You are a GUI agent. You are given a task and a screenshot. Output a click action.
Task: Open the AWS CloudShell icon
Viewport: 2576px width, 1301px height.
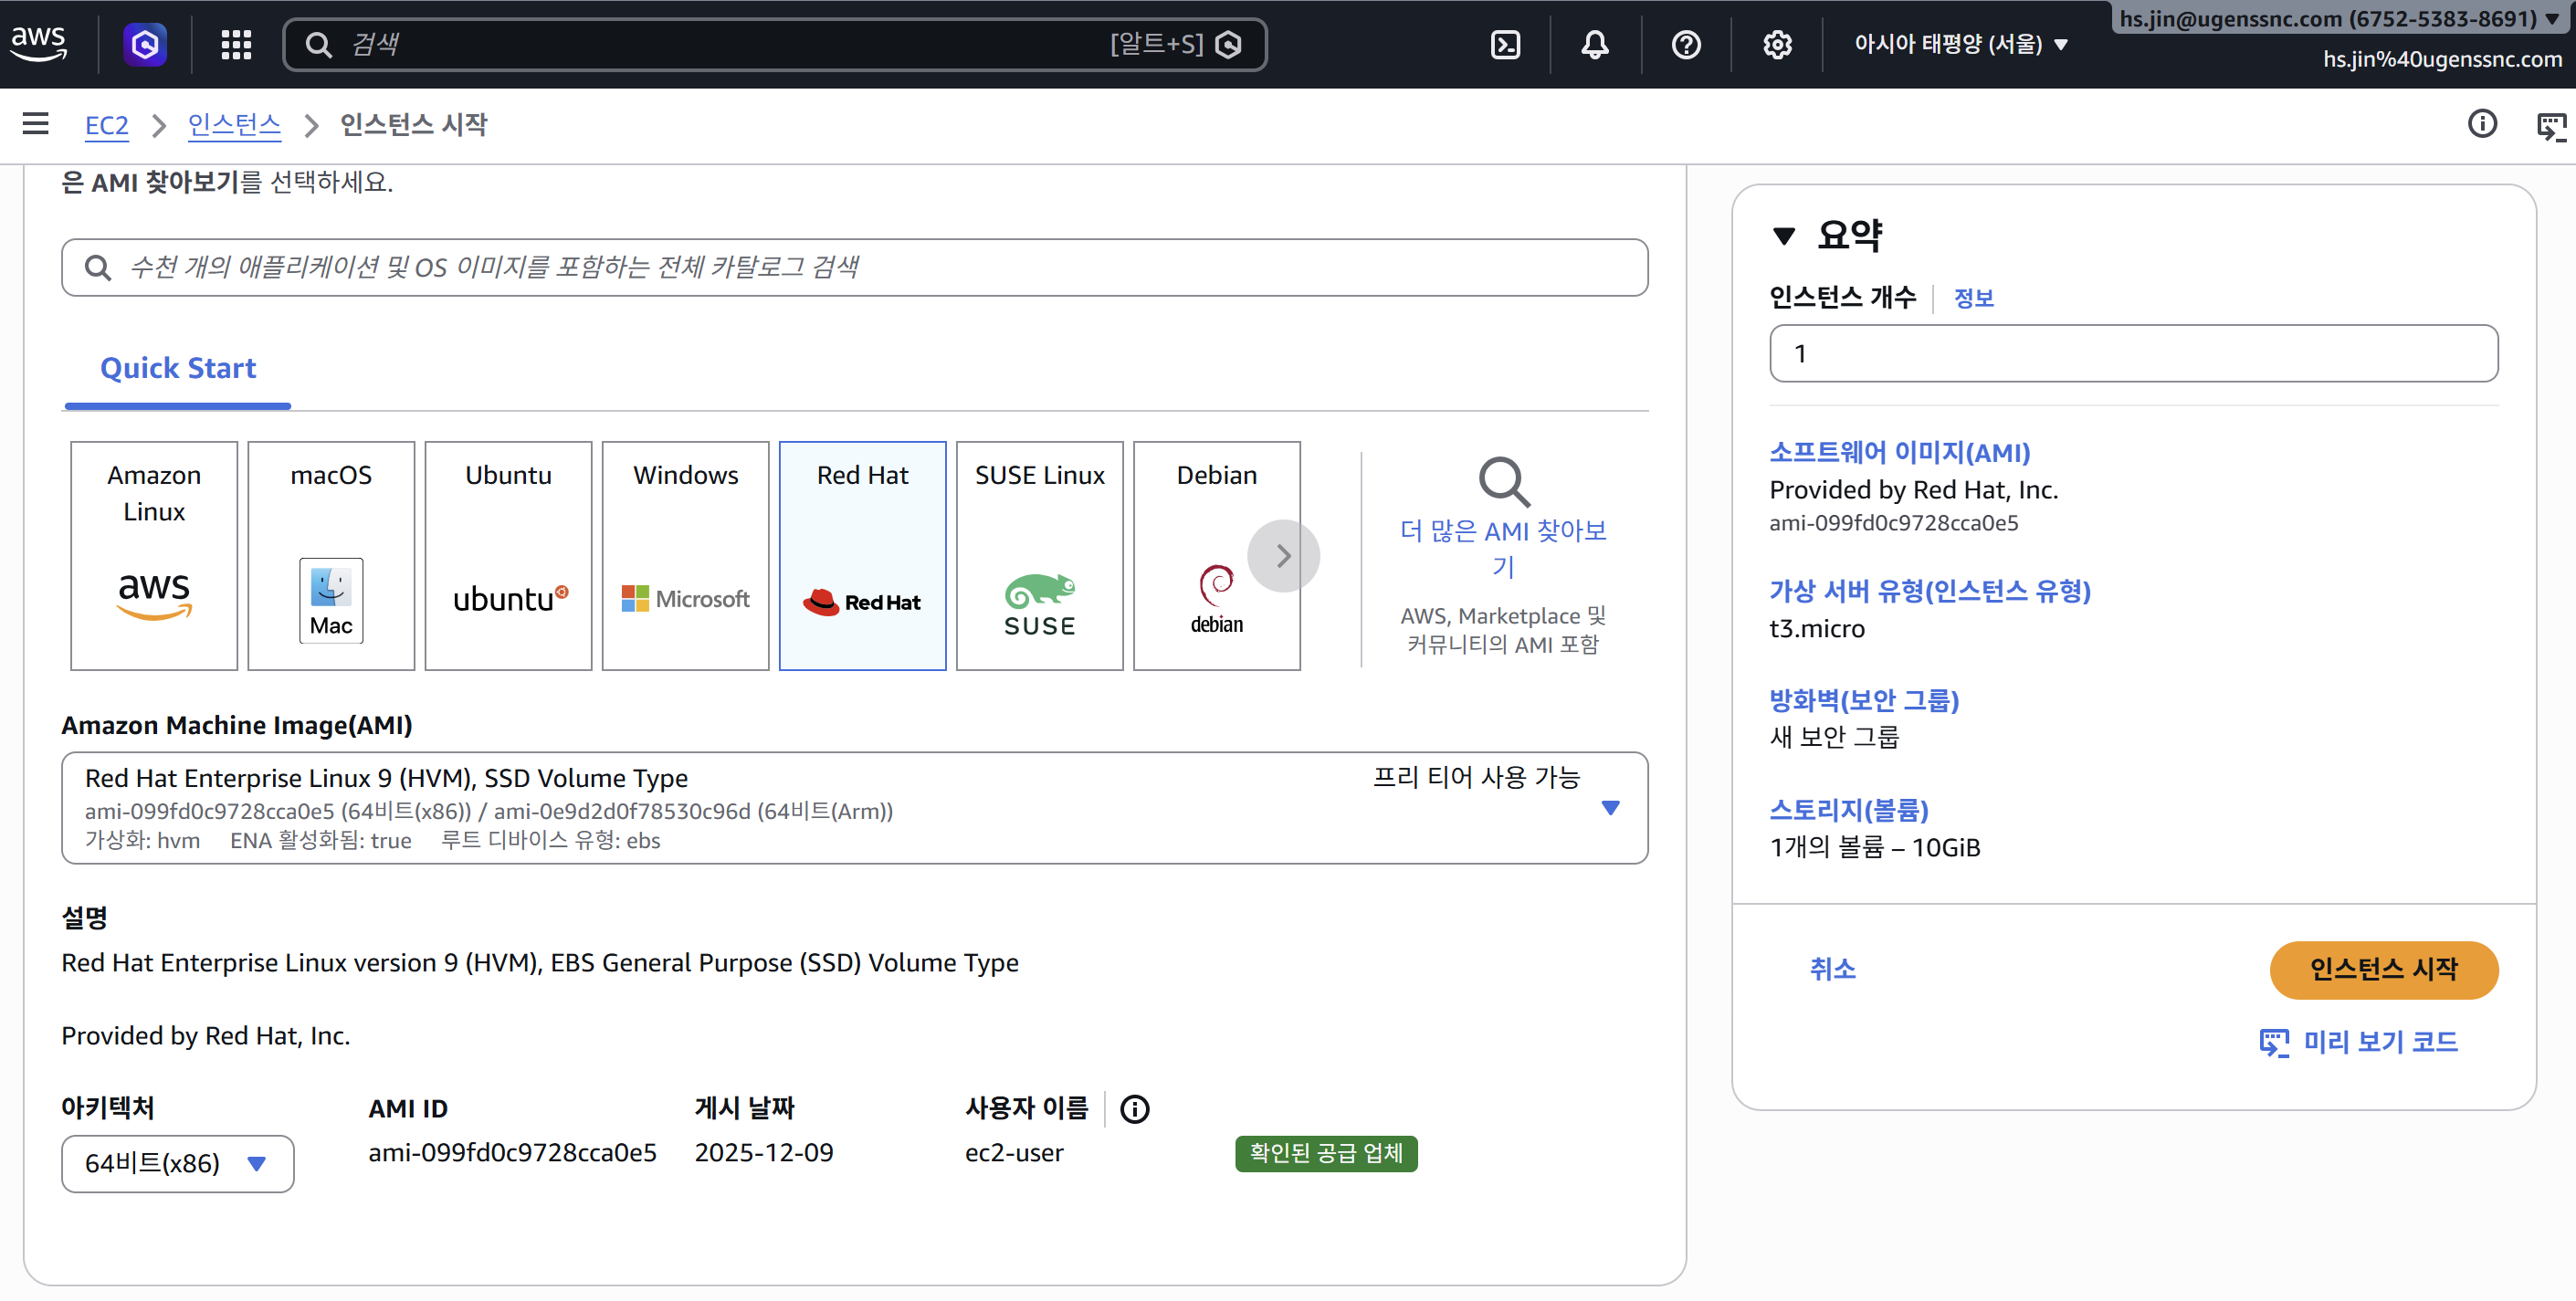1505,44
